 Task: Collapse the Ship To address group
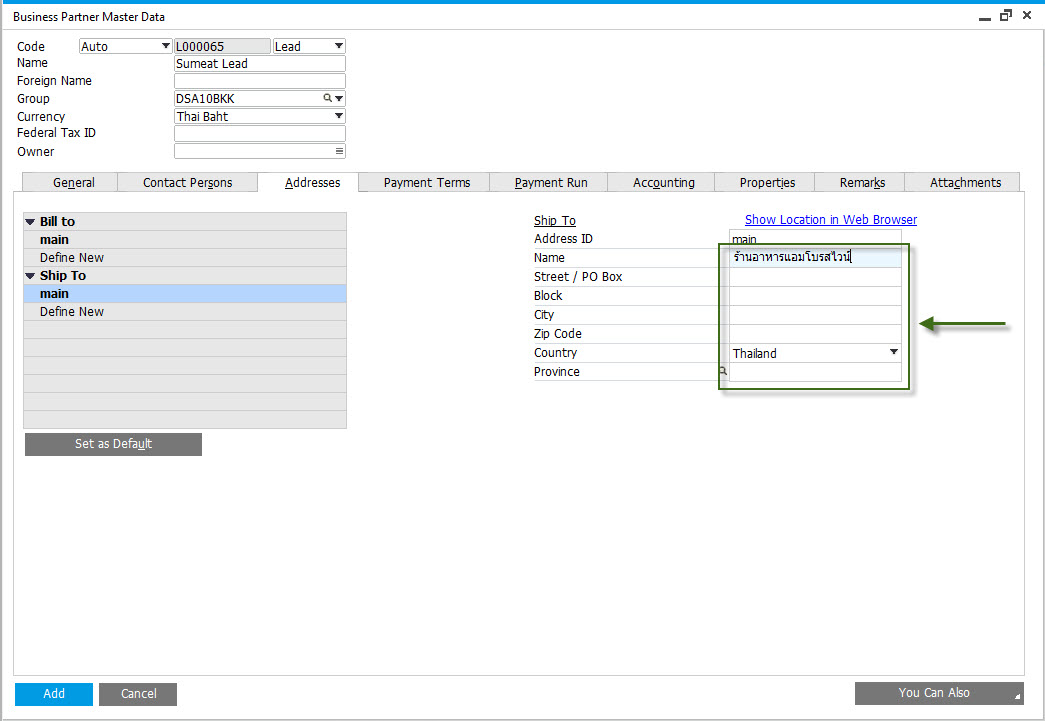pos(30,276)
